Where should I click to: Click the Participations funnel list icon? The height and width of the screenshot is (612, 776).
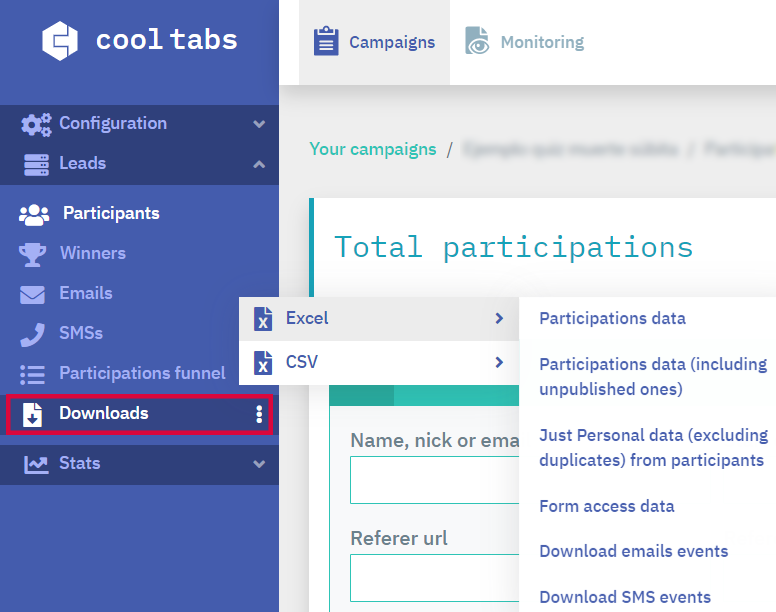tap(33, 374)
